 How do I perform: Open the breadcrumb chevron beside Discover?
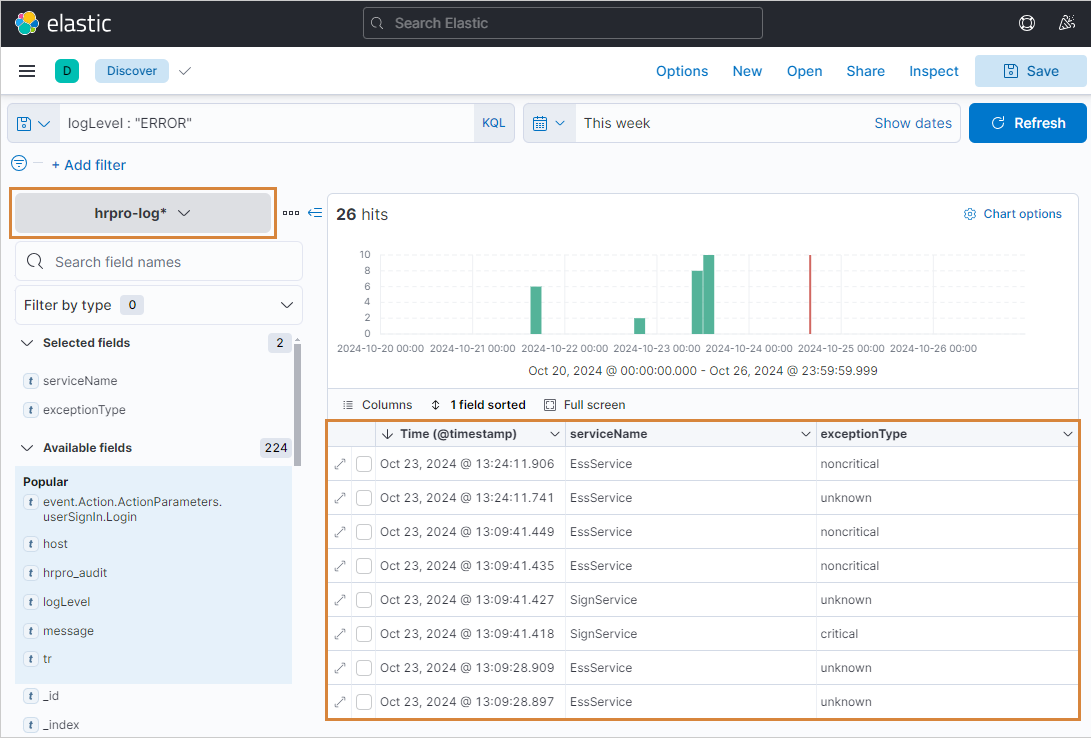185,71
